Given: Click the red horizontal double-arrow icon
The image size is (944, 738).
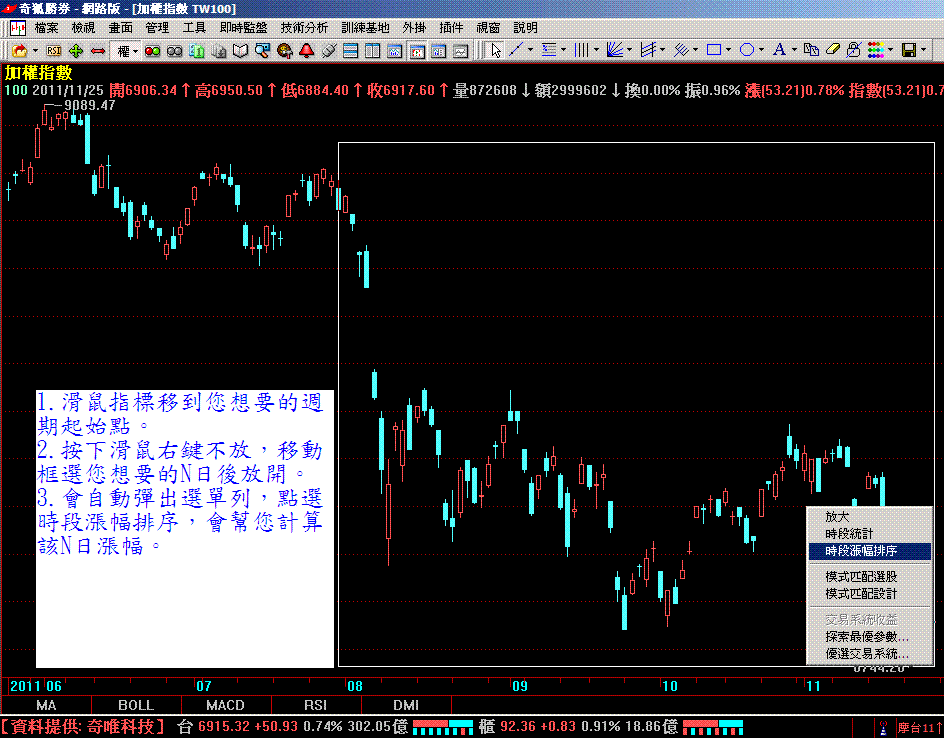Looking at the screenshot, I should click(x=98, y=51).
